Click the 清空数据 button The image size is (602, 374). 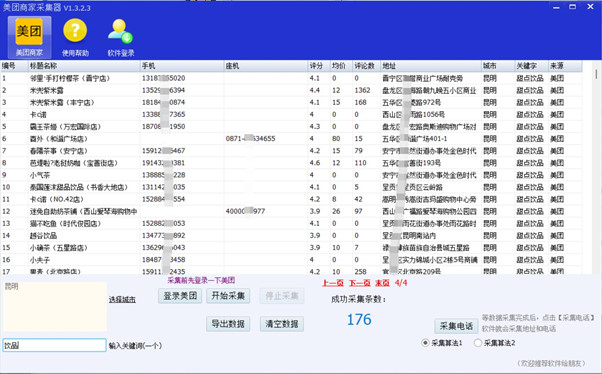coord(282,324)
